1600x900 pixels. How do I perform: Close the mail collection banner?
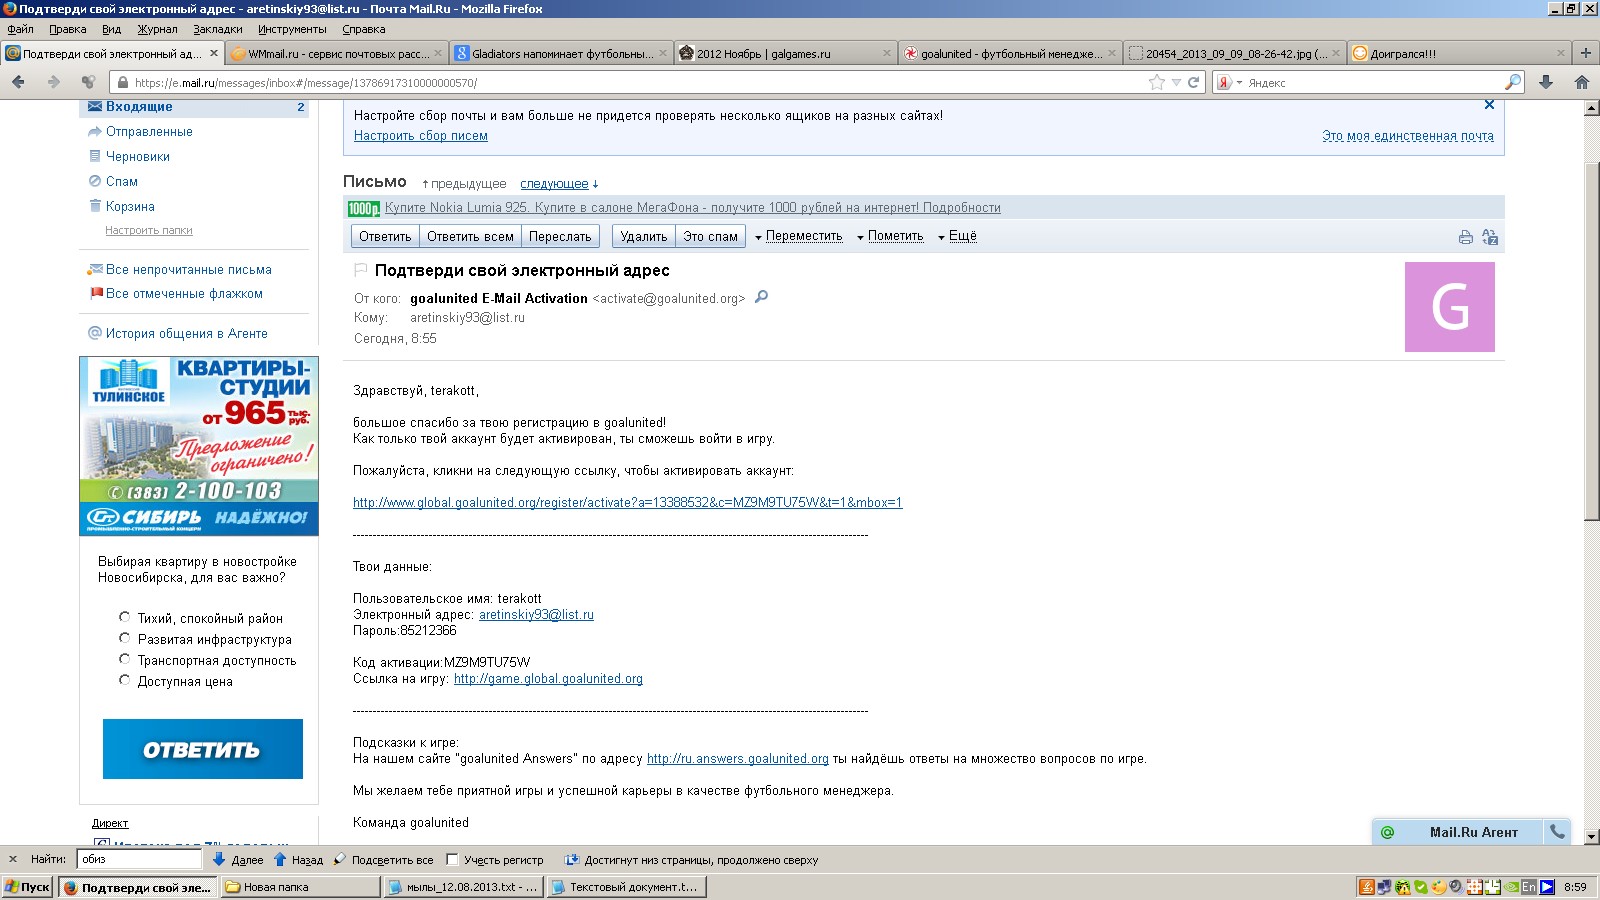click(1489, 105)
